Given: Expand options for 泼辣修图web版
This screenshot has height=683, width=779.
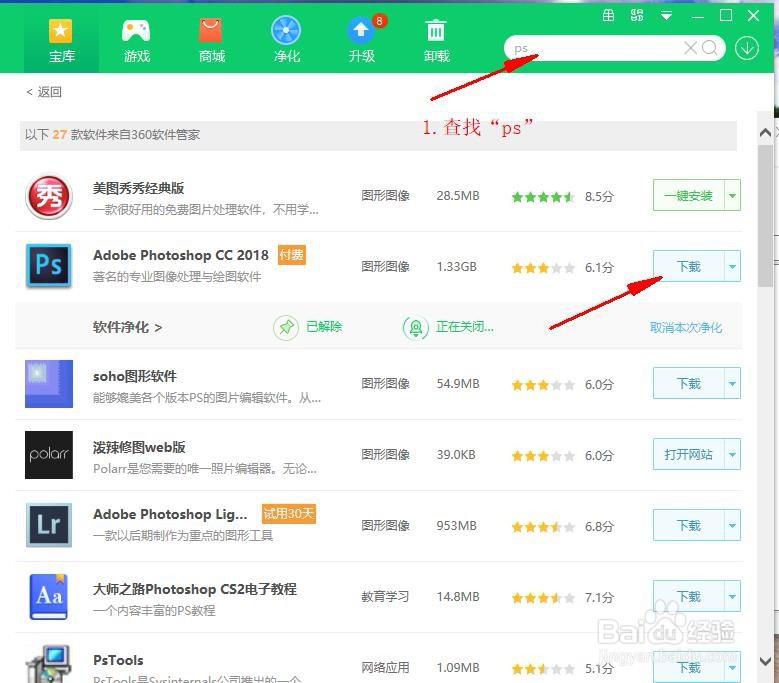Looking at the screenshot, I should point(732,454).
